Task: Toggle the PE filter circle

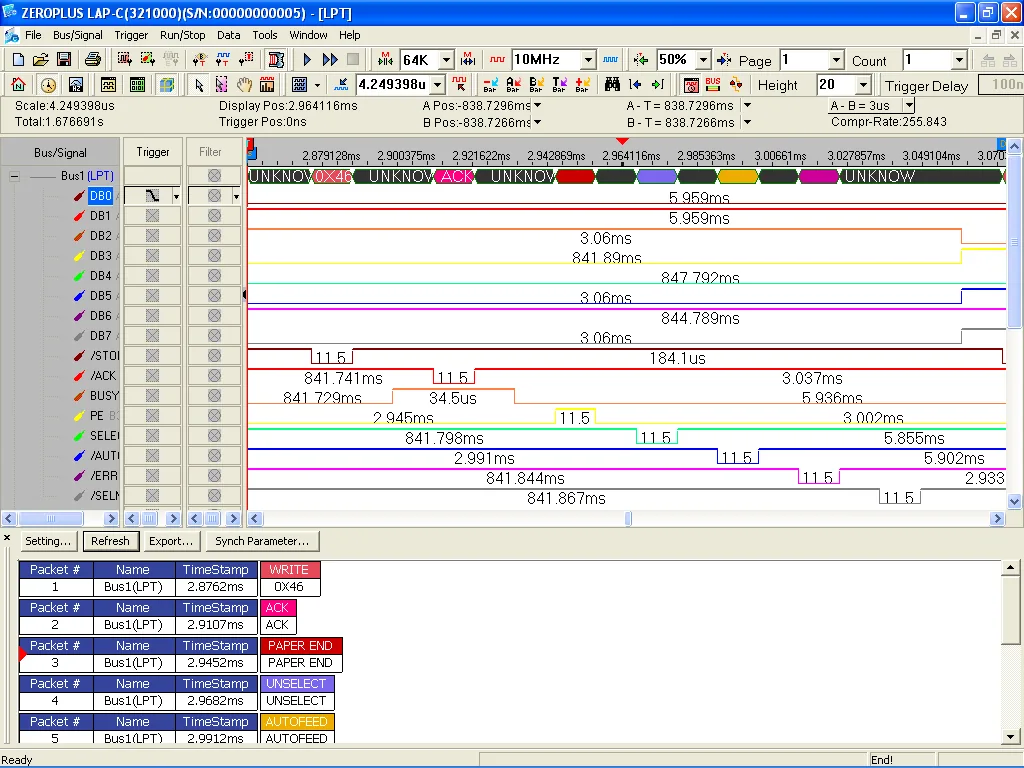Action: click(x=214, y=416)
